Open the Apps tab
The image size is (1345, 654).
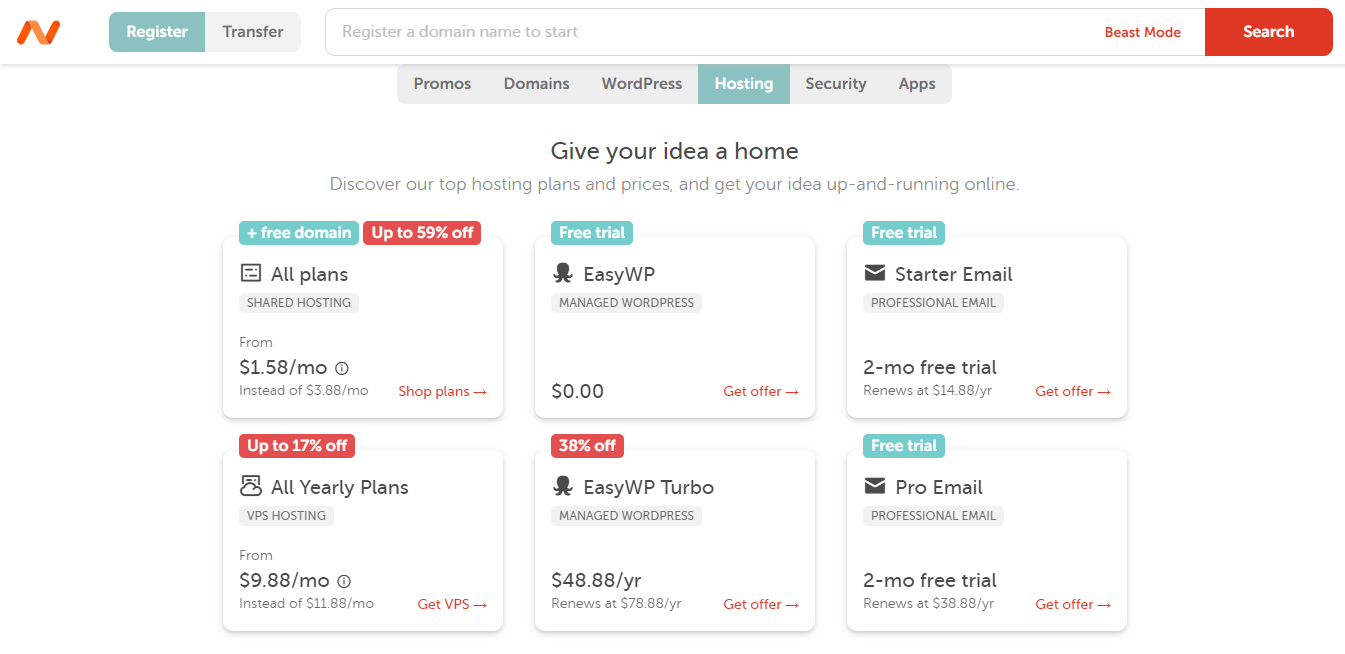point(916,84)
